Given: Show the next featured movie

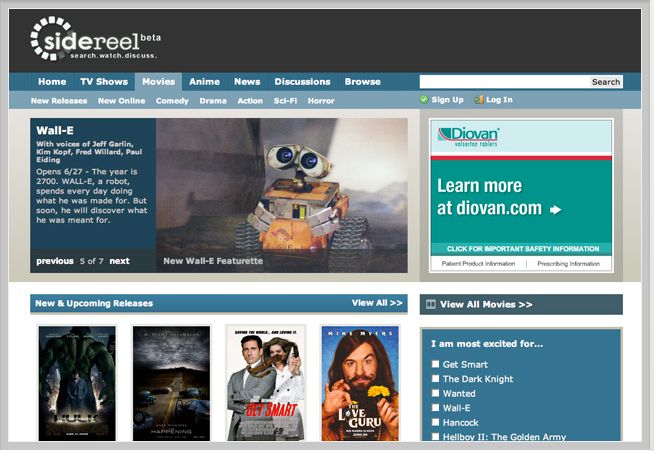Looking at the screenshot, I should coord(119,261).
